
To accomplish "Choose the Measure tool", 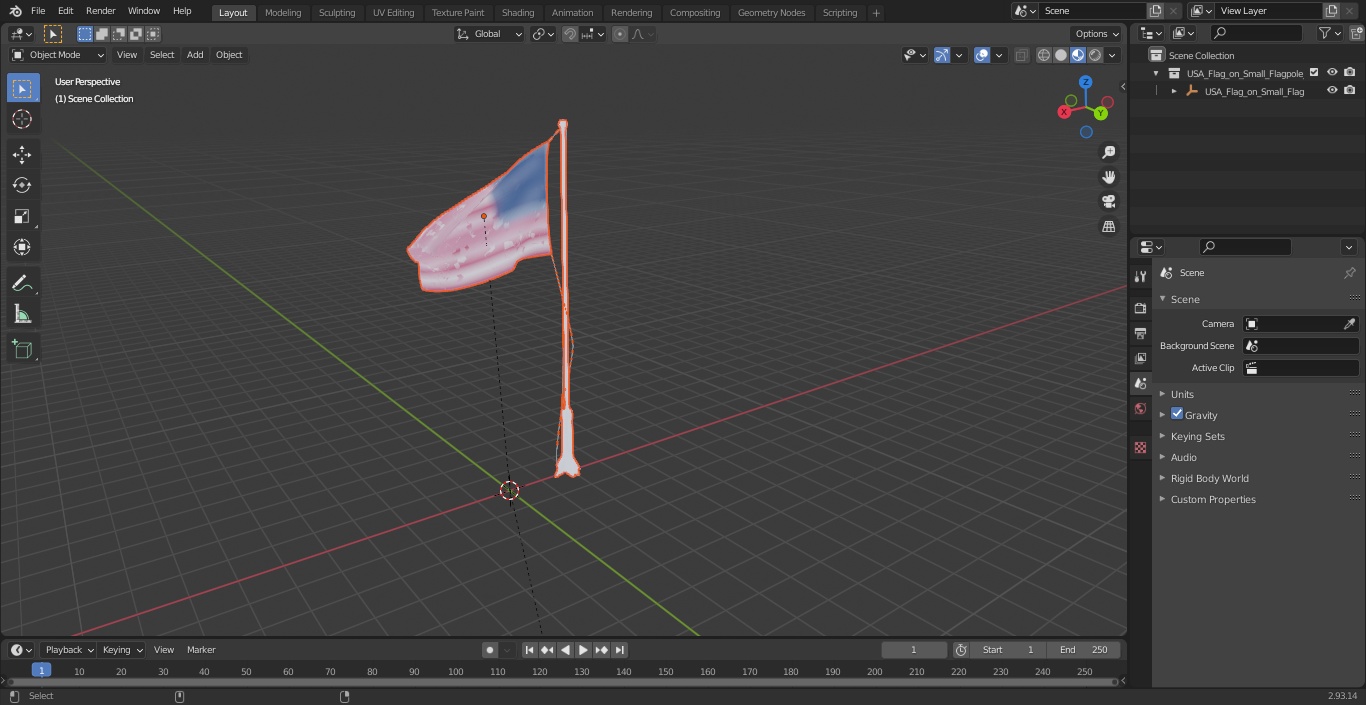I will [x=22, y=315].
